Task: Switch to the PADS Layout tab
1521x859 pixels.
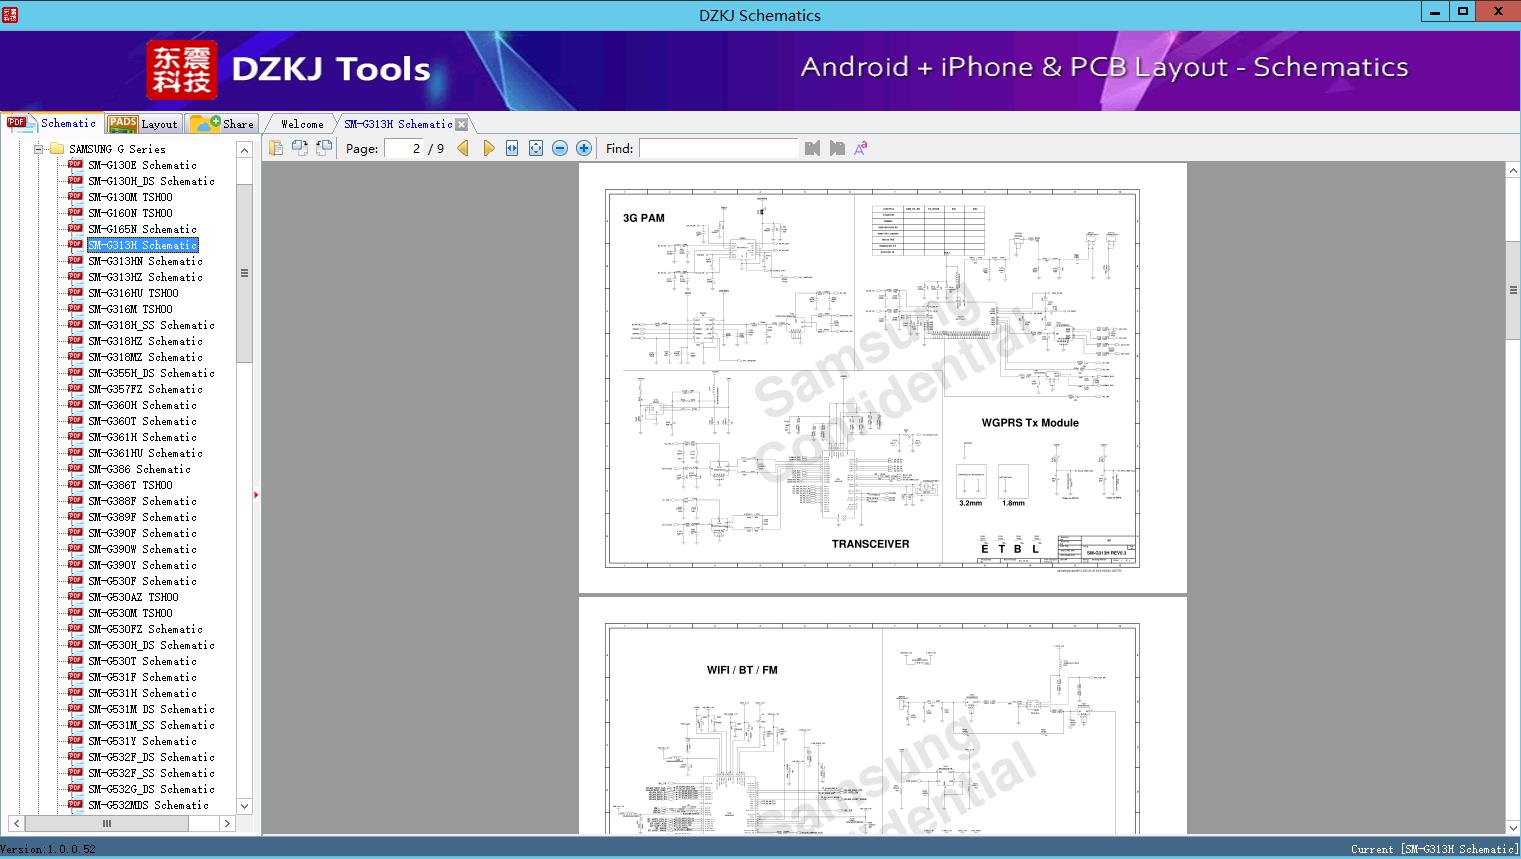Action: coord(143,124)
